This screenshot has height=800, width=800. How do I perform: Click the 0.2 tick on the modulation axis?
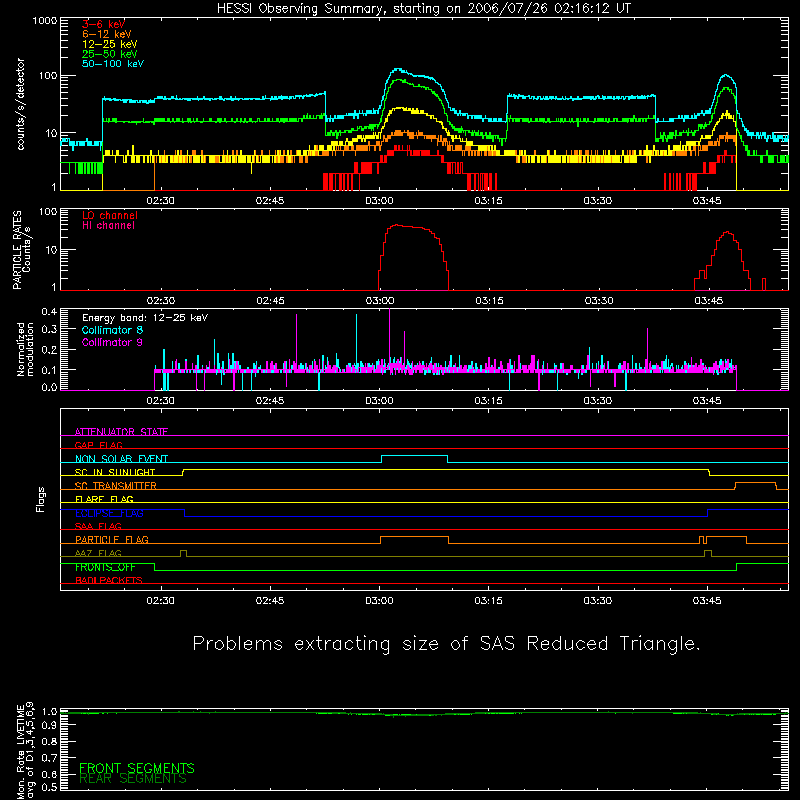[49, 350]
